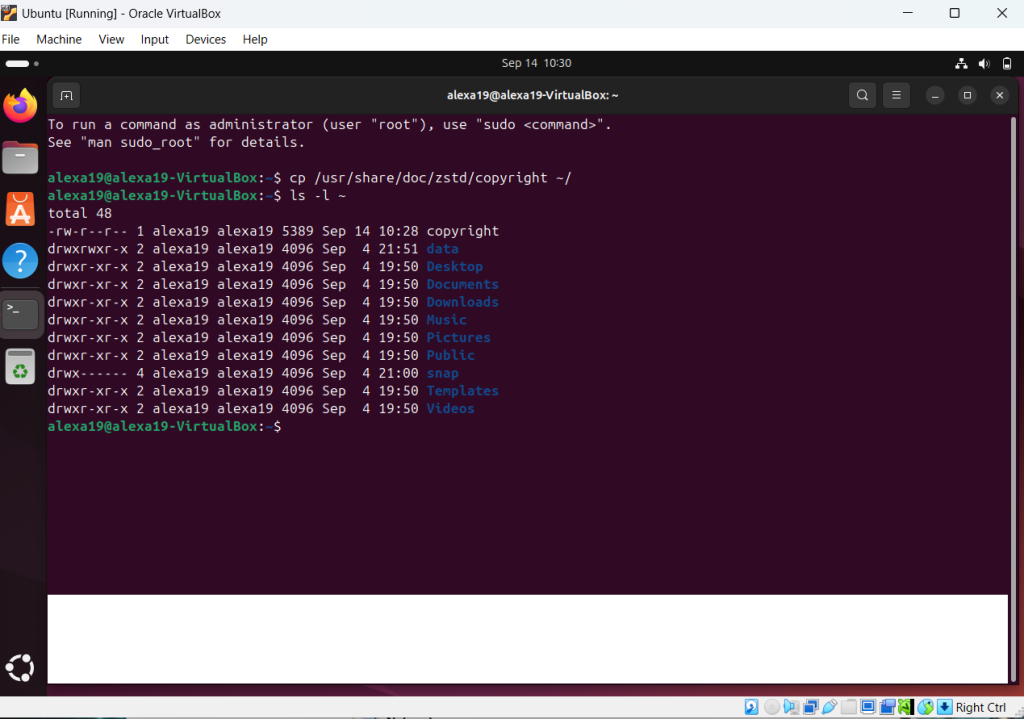Open the clock and calendar dropdown

click(536, 63)
